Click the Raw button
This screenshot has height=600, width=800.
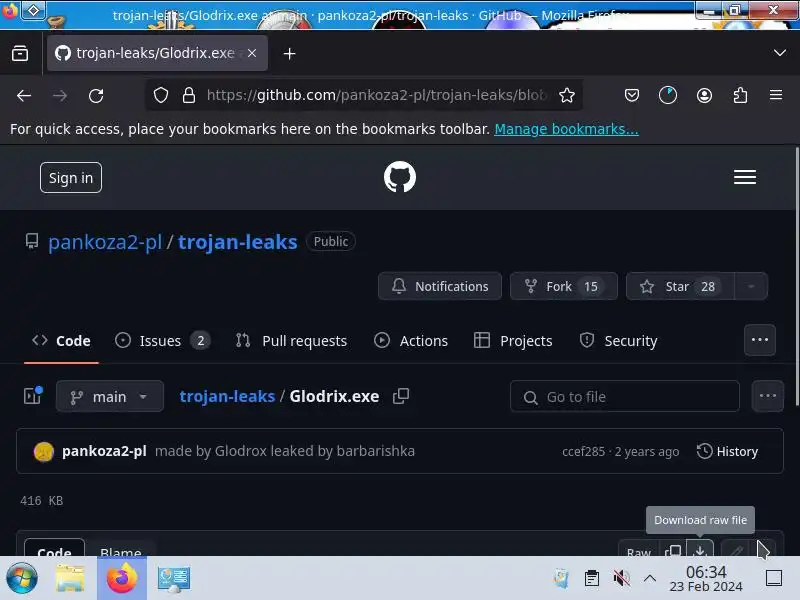(x=639, y=550)
